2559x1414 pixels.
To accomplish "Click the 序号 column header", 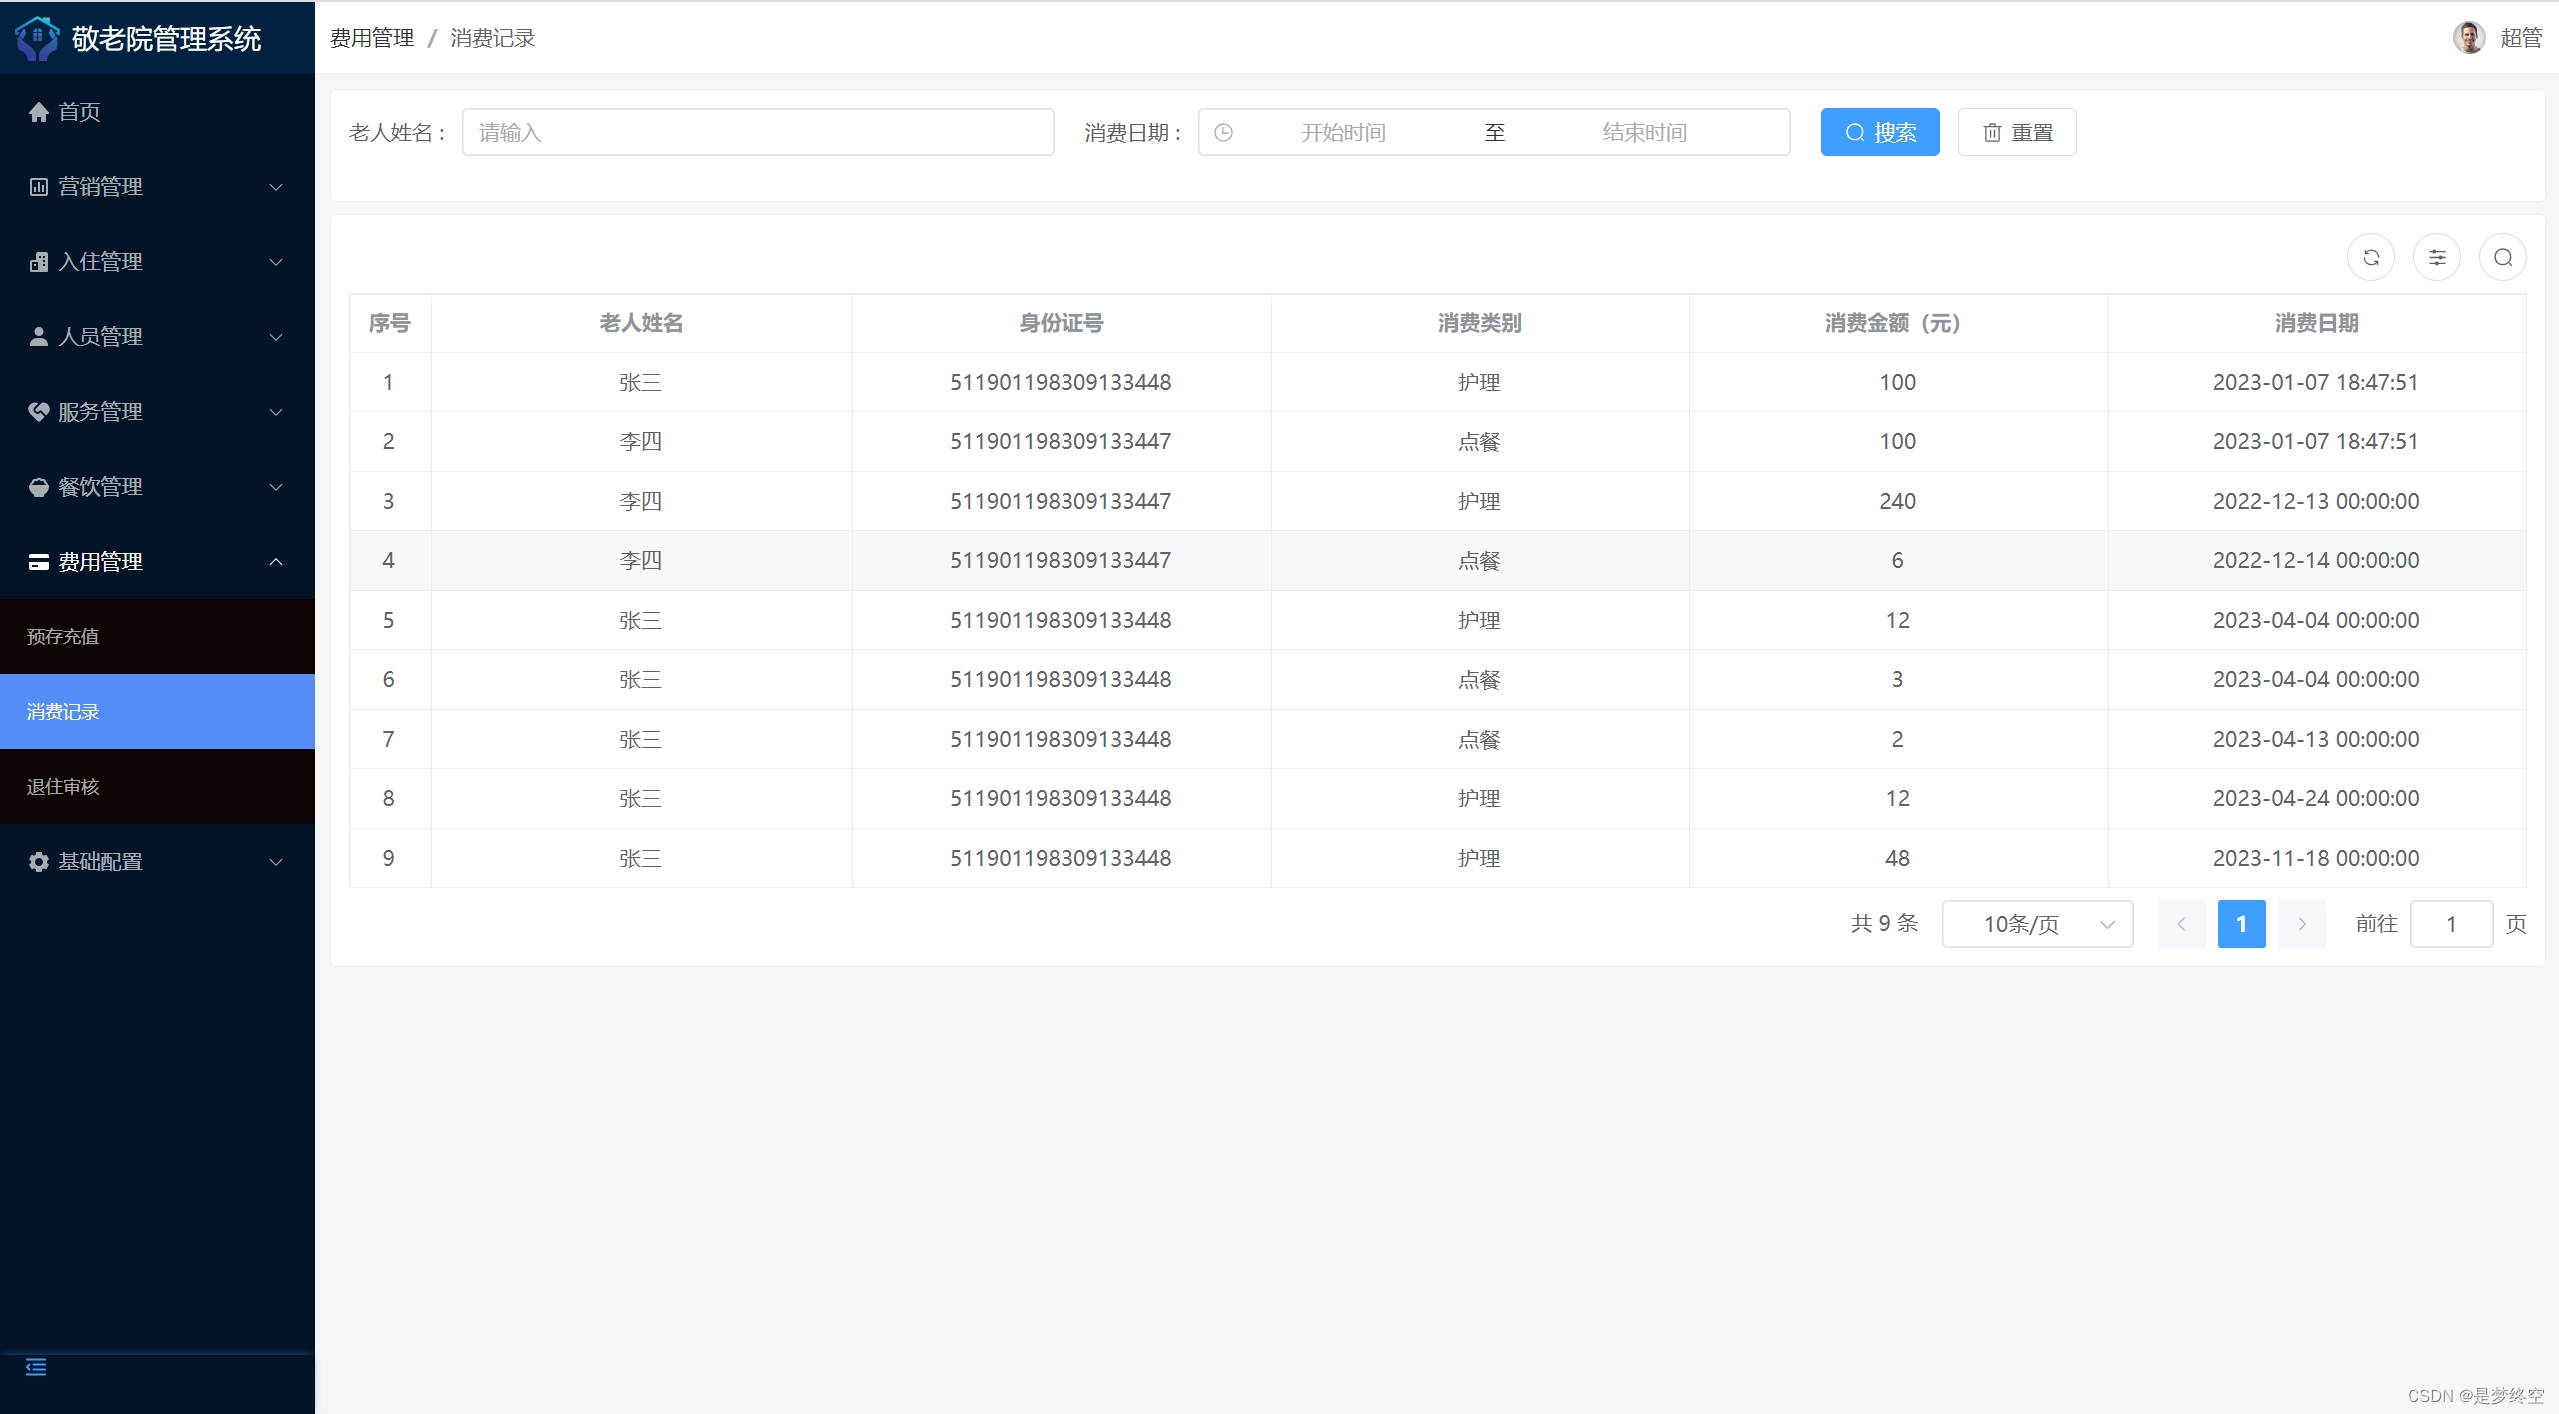I will 389,323.
